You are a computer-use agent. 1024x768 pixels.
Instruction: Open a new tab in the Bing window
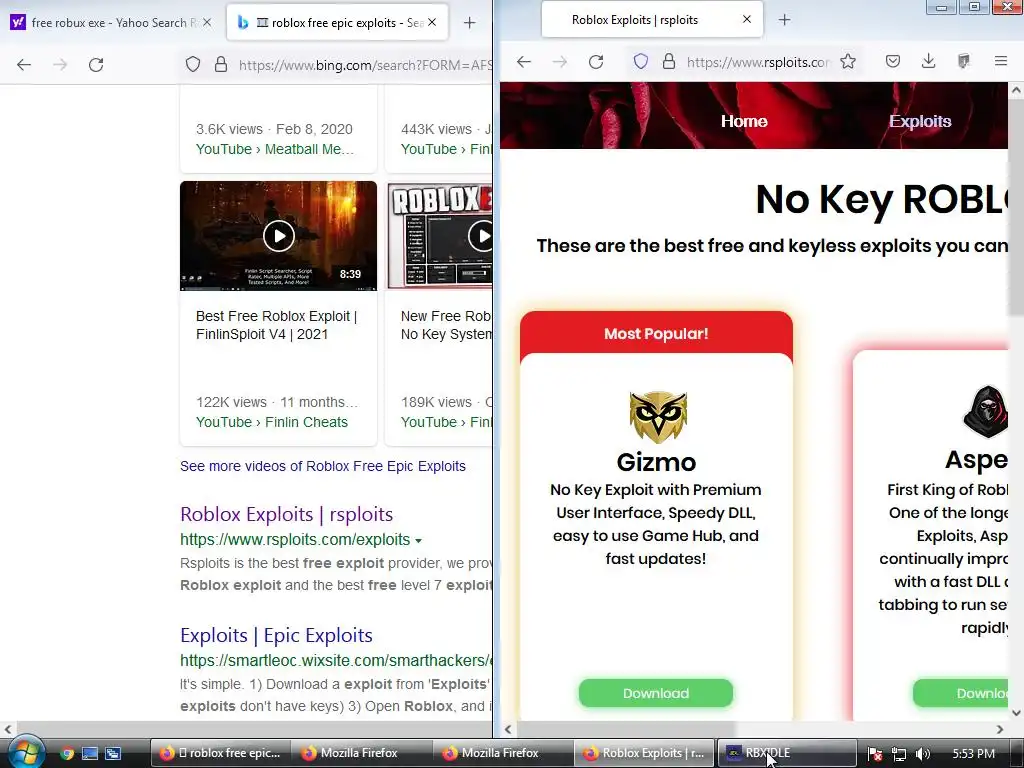[x=469, y=23]
